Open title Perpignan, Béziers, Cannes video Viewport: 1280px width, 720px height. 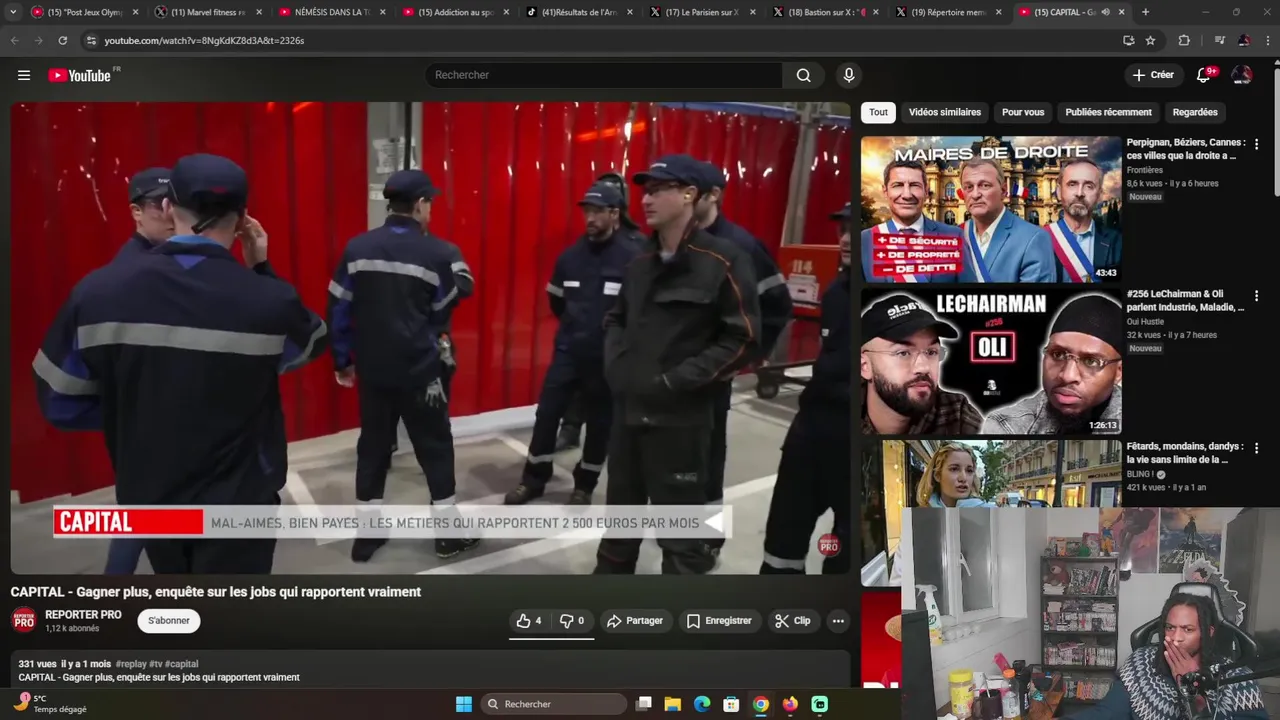coord(1186,149)
